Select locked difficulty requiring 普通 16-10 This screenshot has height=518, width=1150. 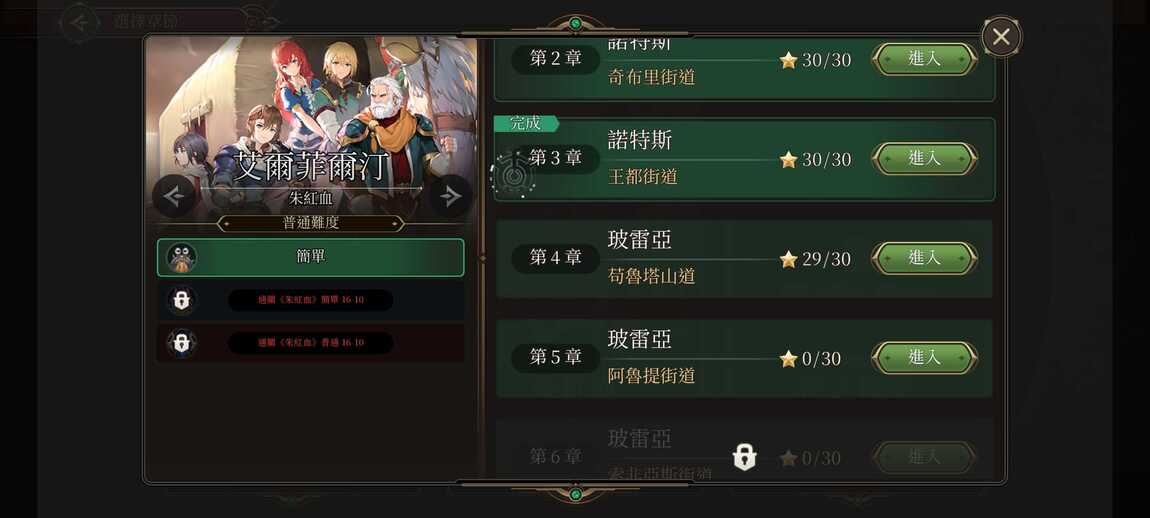click(311, 343)
